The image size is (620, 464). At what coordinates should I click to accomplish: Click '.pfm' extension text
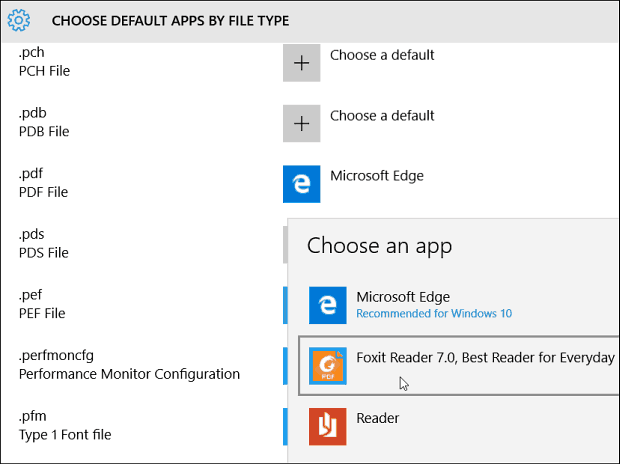click(x=32, y=416)
